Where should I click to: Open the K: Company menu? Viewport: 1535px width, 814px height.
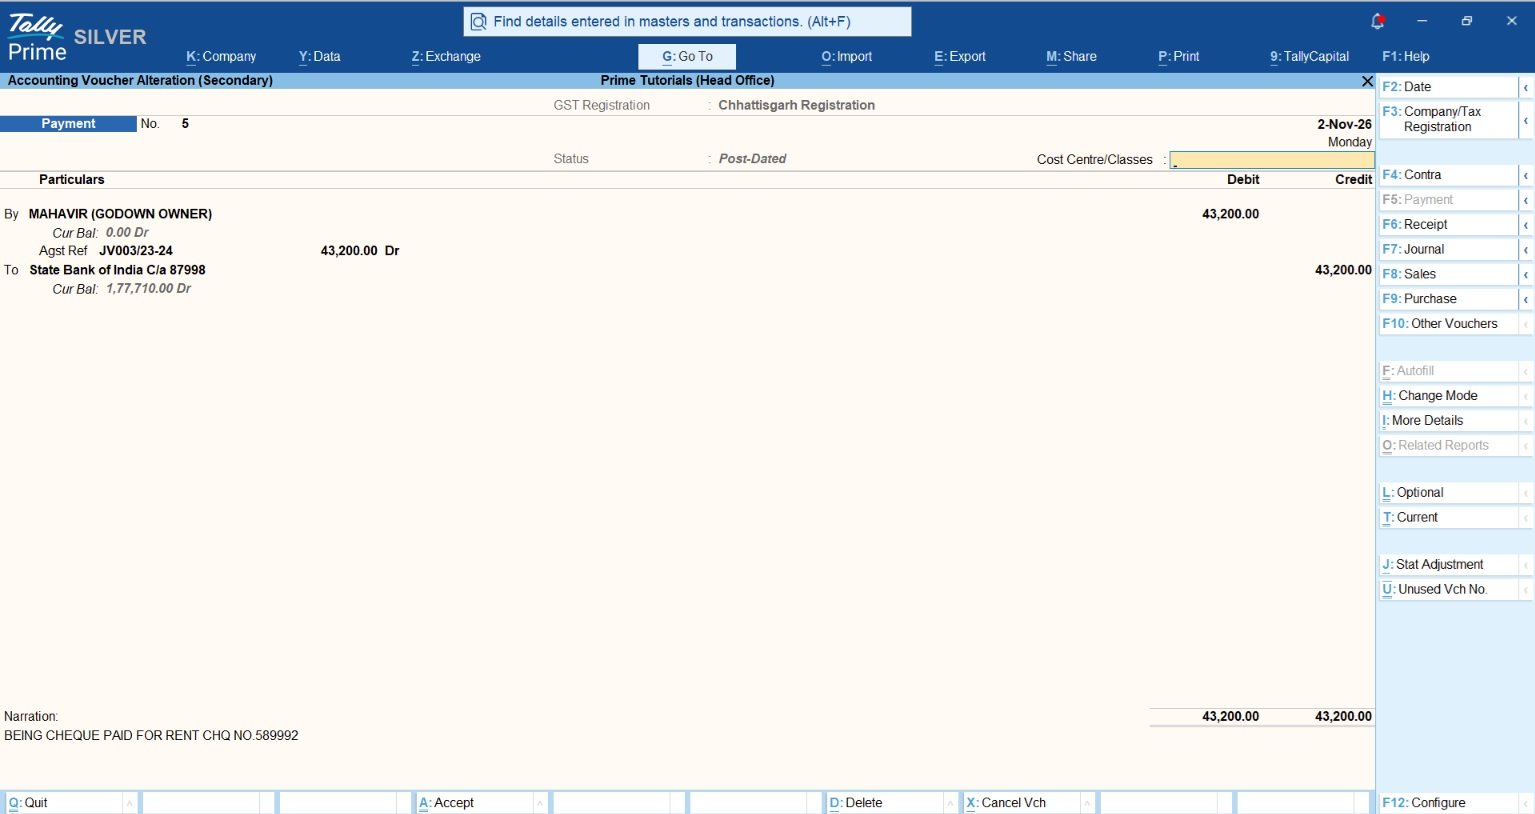point(221,57)
